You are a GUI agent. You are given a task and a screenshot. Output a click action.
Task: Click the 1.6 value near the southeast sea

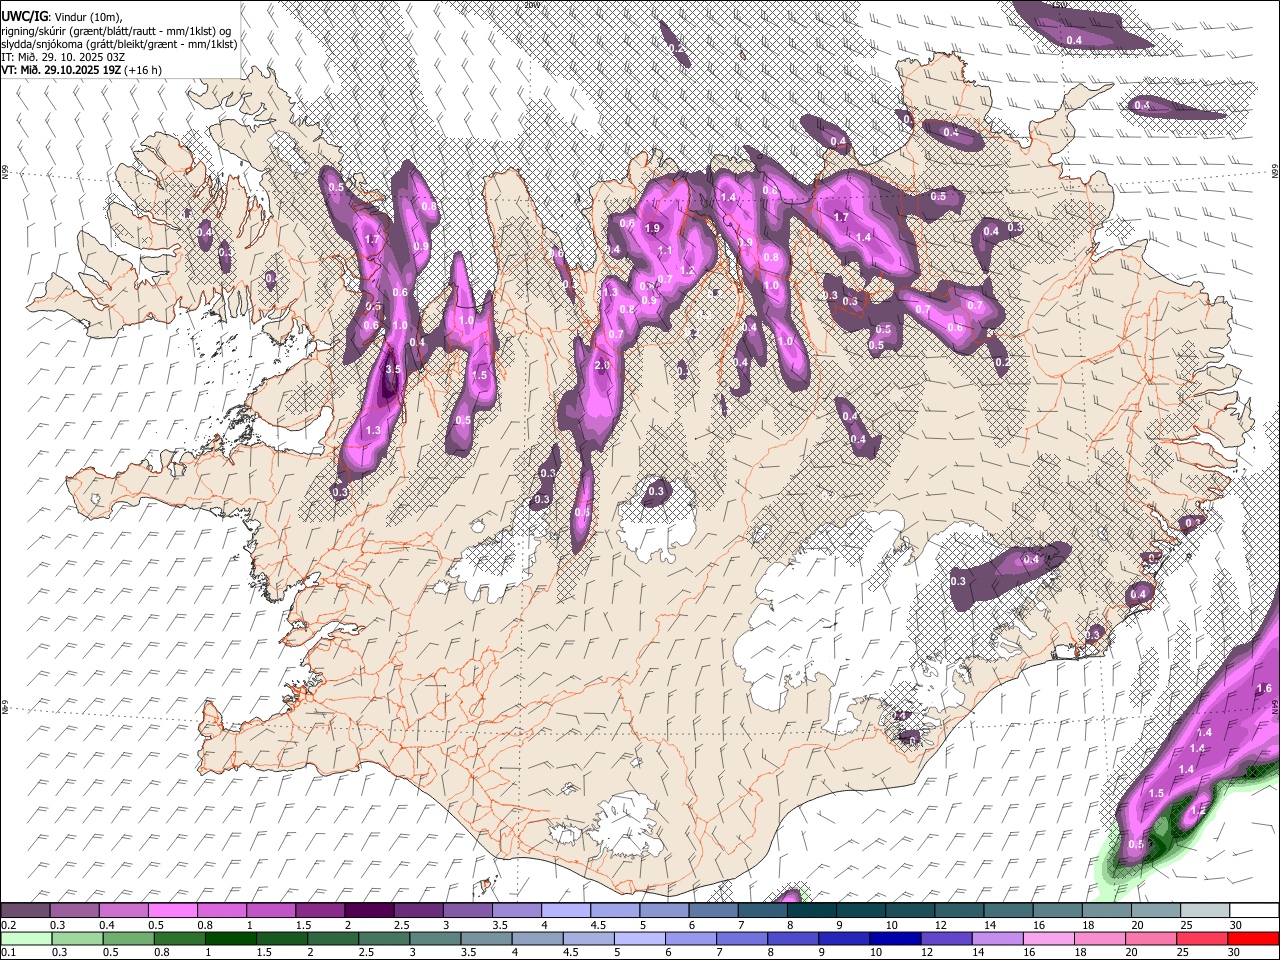(x=1264, y=688)
